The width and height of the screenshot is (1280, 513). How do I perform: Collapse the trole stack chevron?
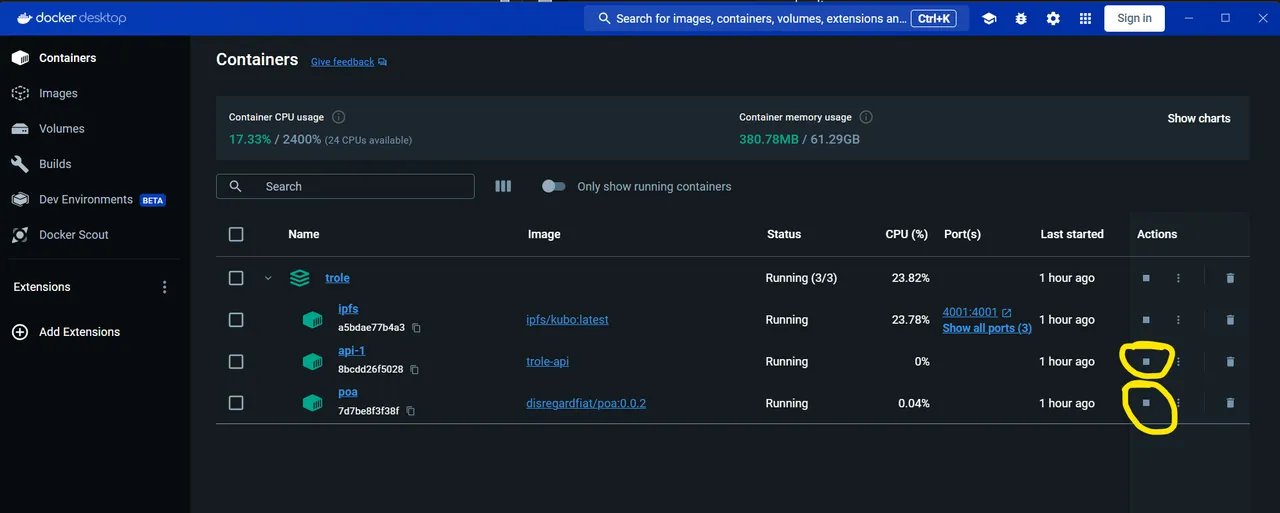pyautogui.click(x=268, y=278)
